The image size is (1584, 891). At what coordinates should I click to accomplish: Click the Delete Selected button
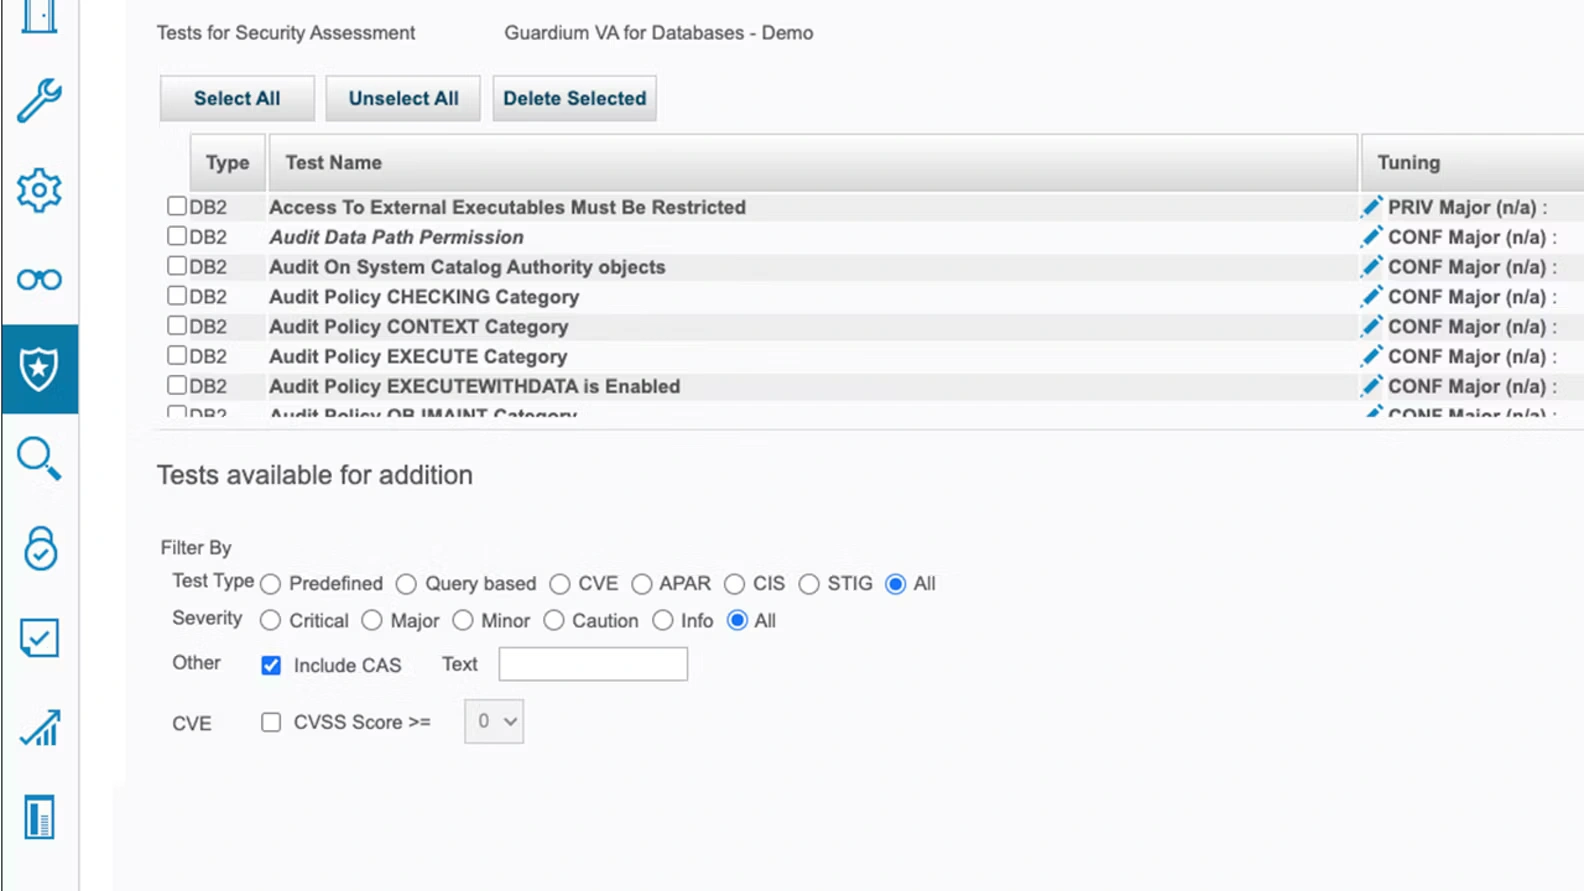click(x=574, y=99)
